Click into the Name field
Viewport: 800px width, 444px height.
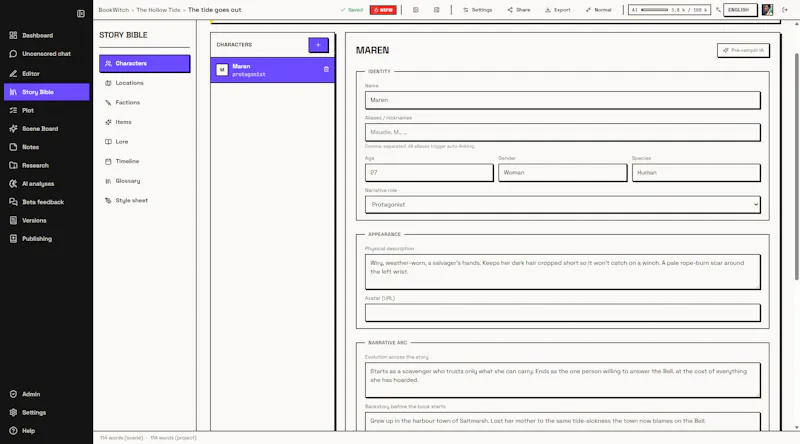(562, 100)
